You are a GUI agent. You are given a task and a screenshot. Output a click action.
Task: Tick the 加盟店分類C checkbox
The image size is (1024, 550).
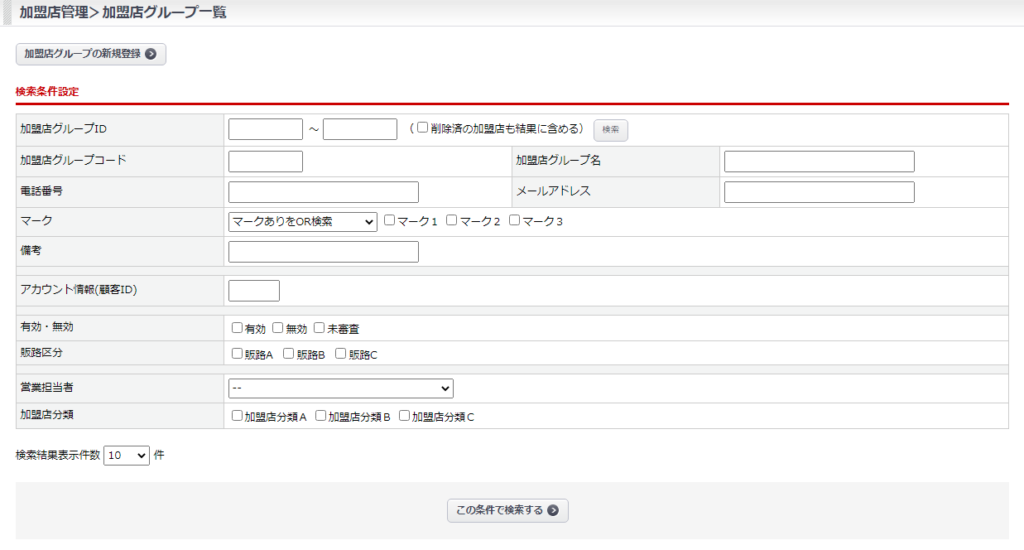[405, 416]
